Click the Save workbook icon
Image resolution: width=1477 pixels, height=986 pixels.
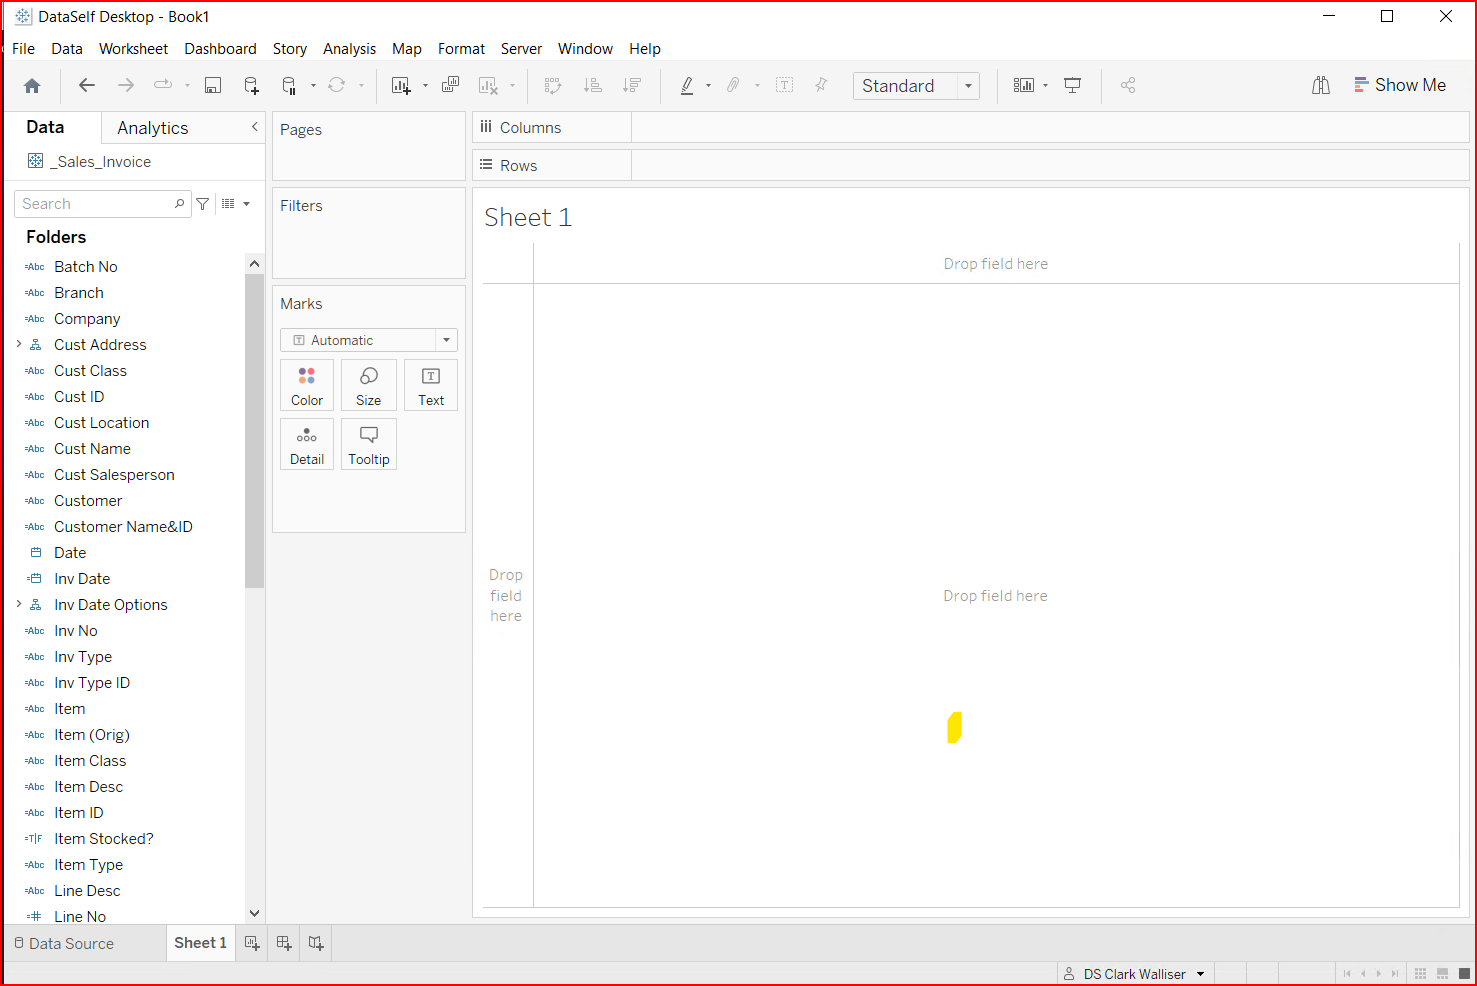coord(213,86)
